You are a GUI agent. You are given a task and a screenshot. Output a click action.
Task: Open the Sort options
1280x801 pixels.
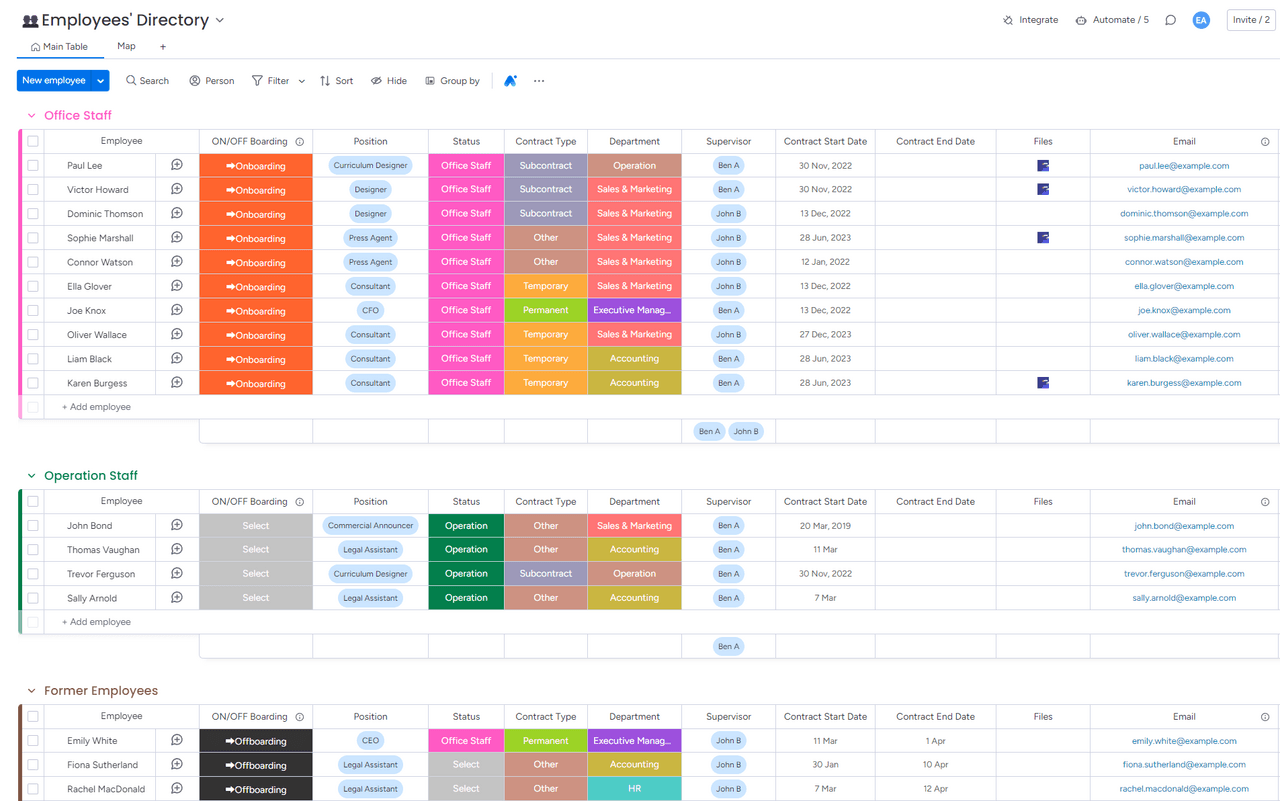336,81
